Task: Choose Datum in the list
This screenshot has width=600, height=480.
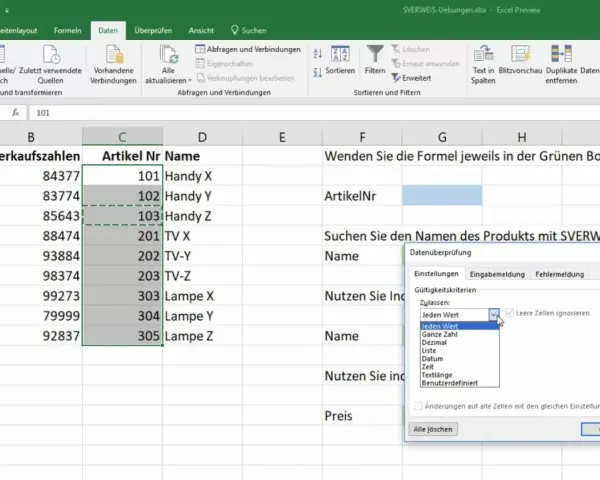Action: point(460,359)
